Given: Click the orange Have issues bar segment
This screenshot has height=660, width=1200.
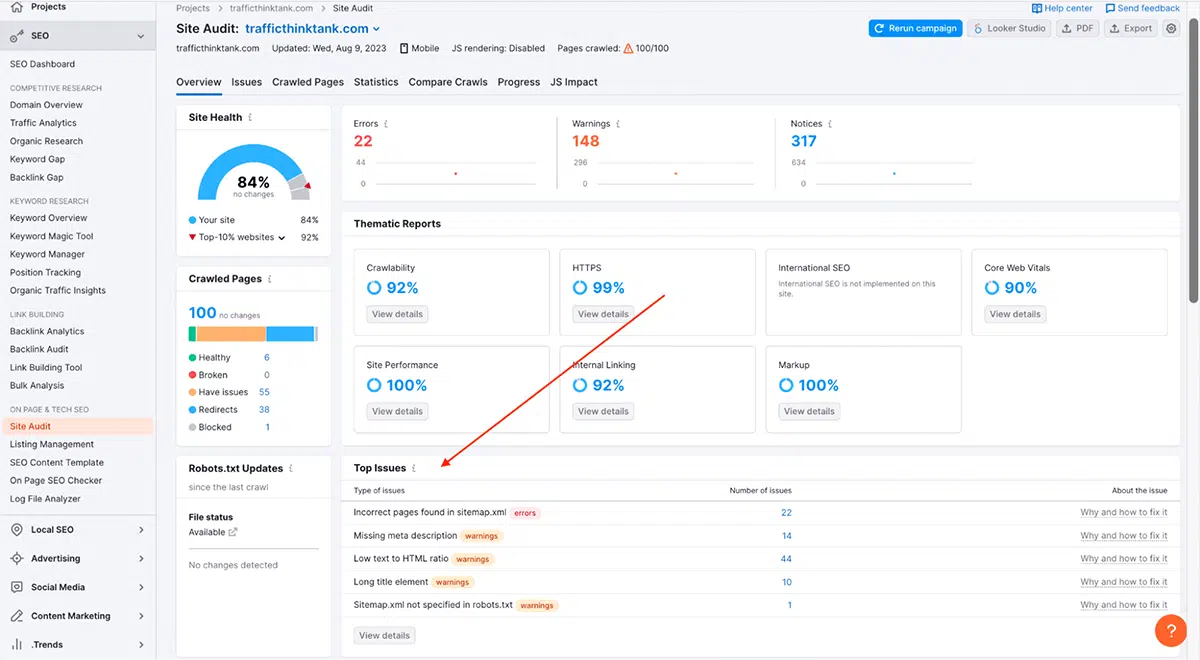Looking at the screenshot, I should coord(231,334).
